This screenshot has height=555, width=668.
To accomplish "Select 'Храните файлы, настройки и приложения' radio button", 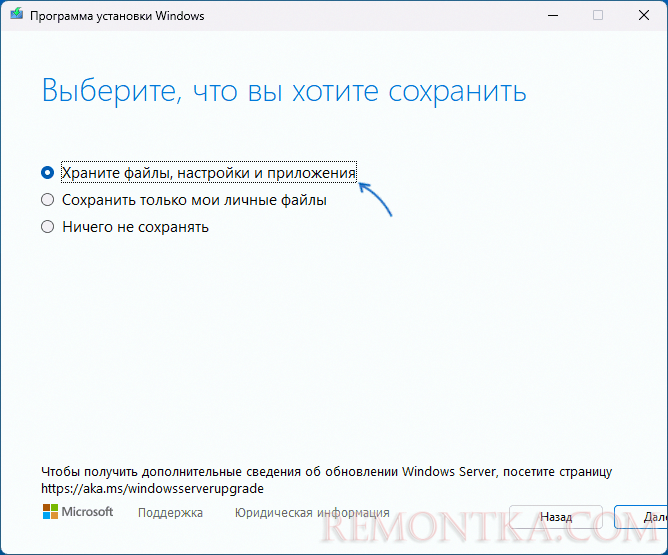I will (47, 173).
